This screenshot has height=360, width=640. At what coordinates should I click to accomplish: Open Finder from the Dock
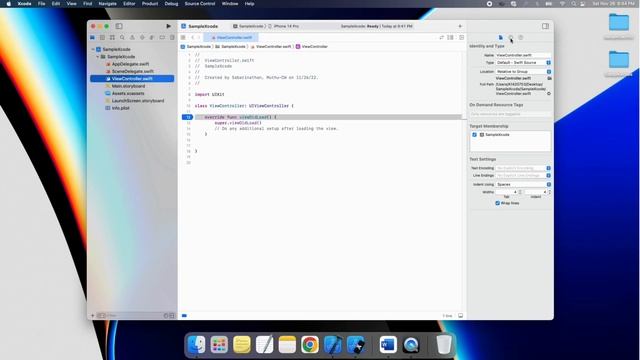coord(196,345)
